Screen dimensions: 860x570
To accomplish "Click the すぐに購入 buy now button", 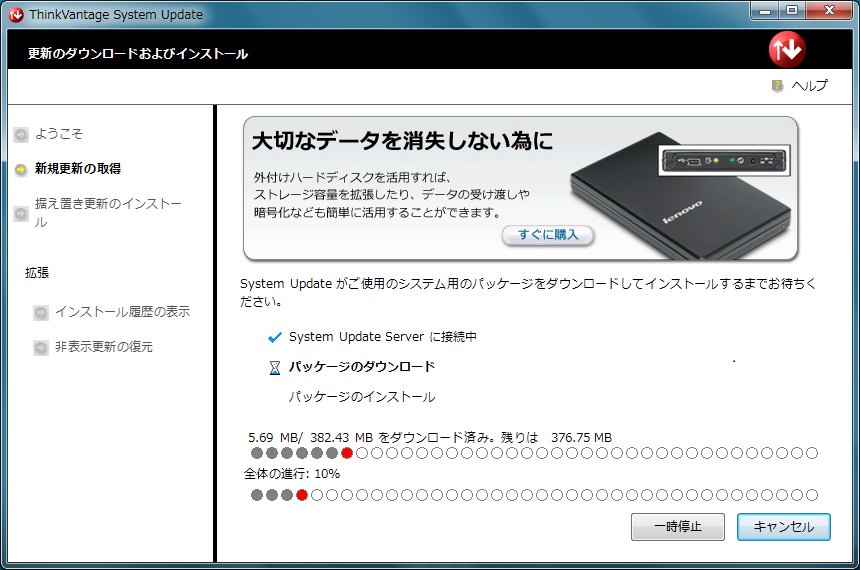I will pyautogui.click(x=548, y=235).
